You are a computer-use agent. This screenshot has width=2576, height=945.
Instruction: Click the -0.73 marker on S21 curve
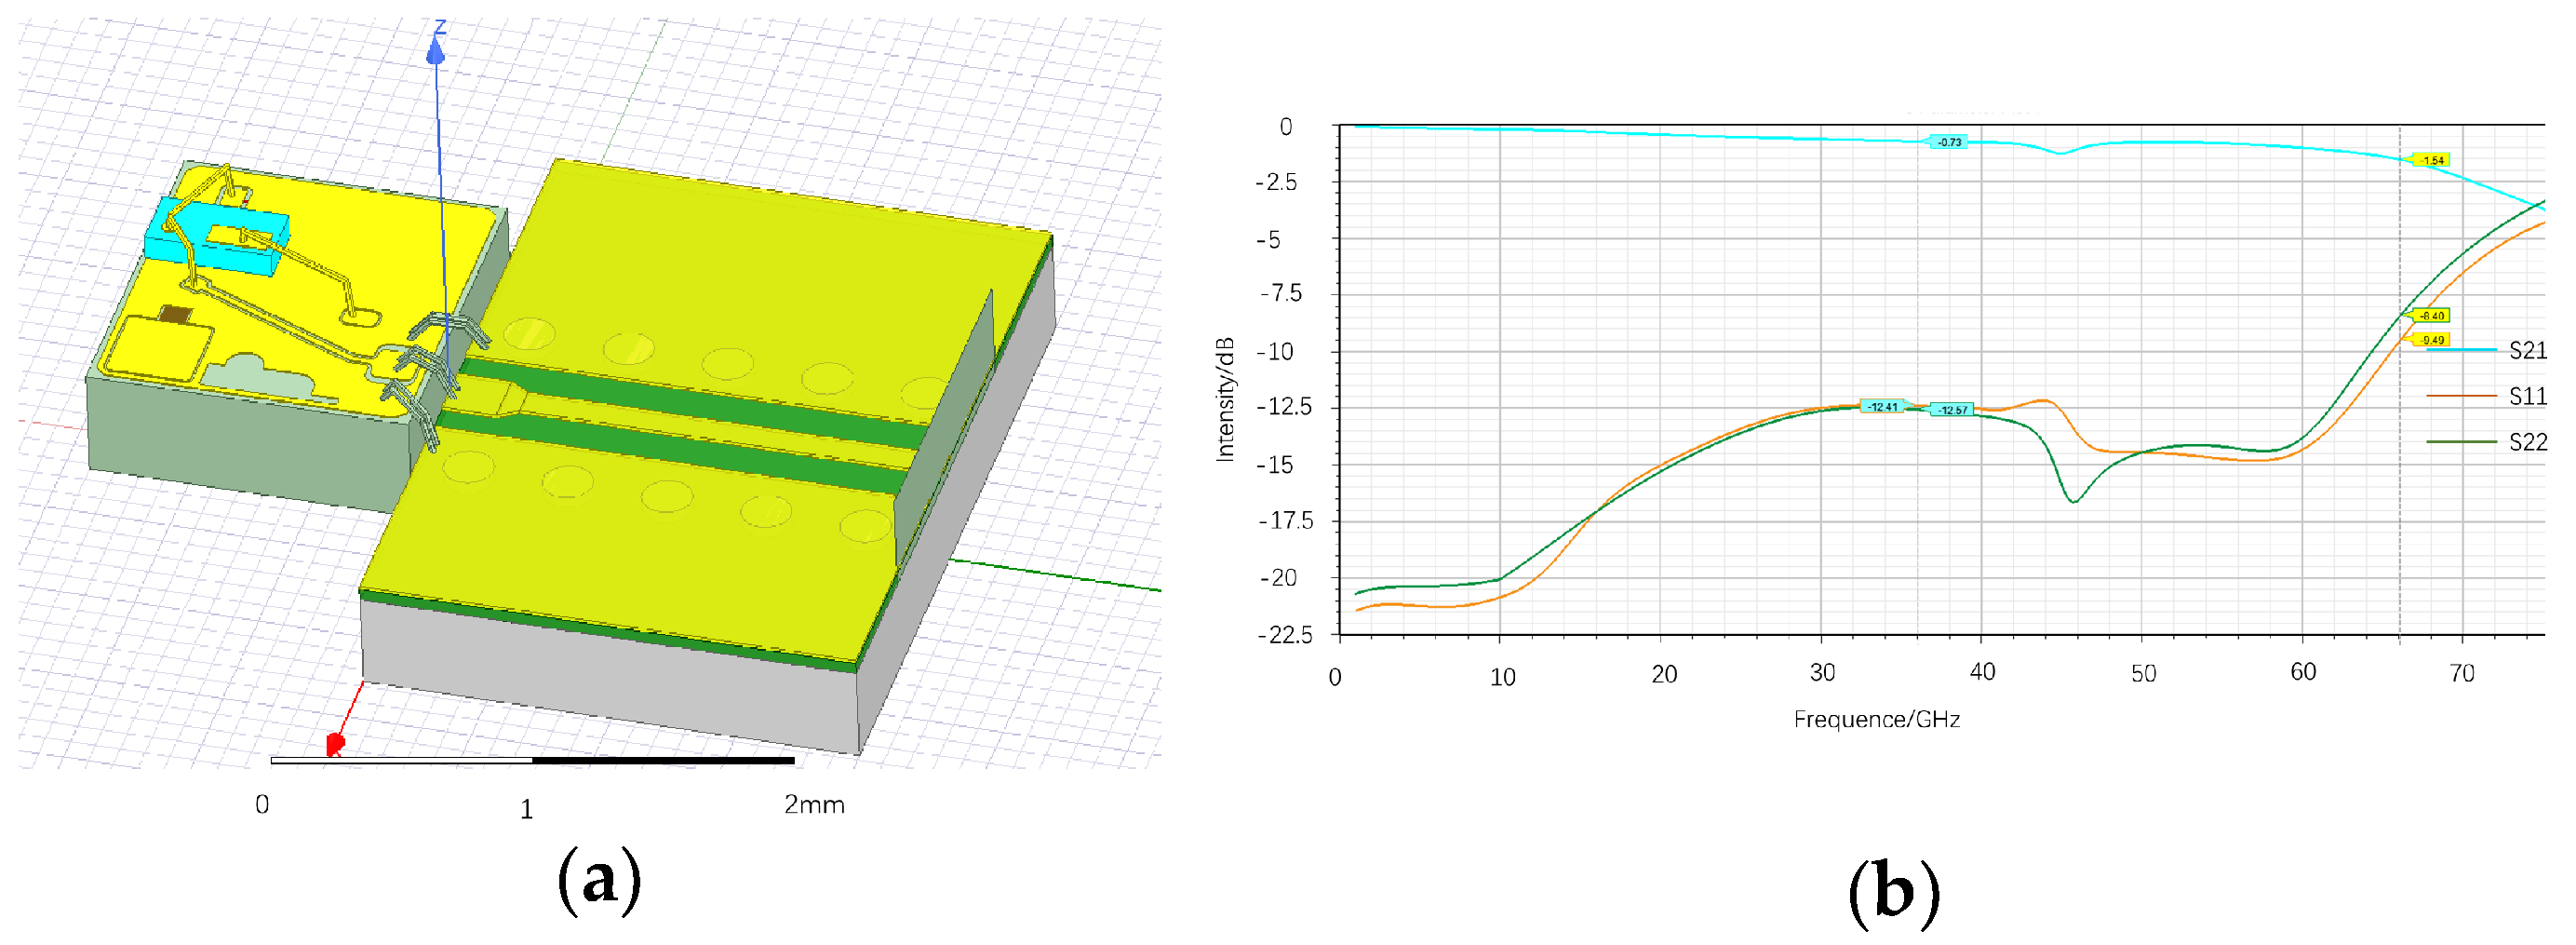pyautogui.click(x=1949, y=143)
